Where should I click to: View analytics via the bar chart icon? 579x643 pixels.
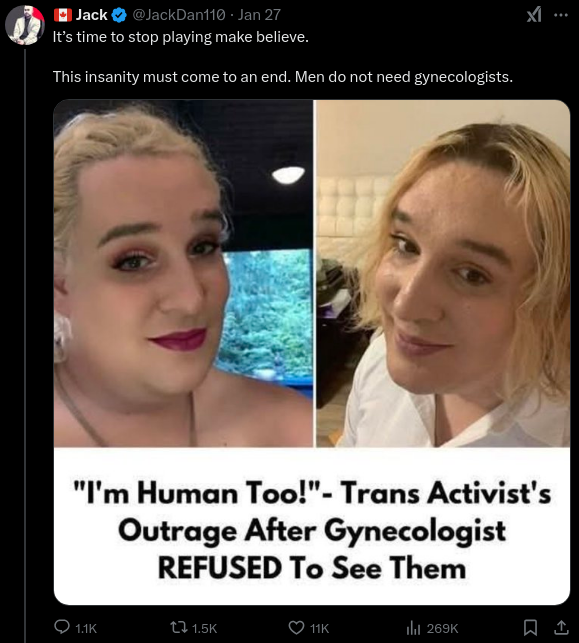click(413, 627)
